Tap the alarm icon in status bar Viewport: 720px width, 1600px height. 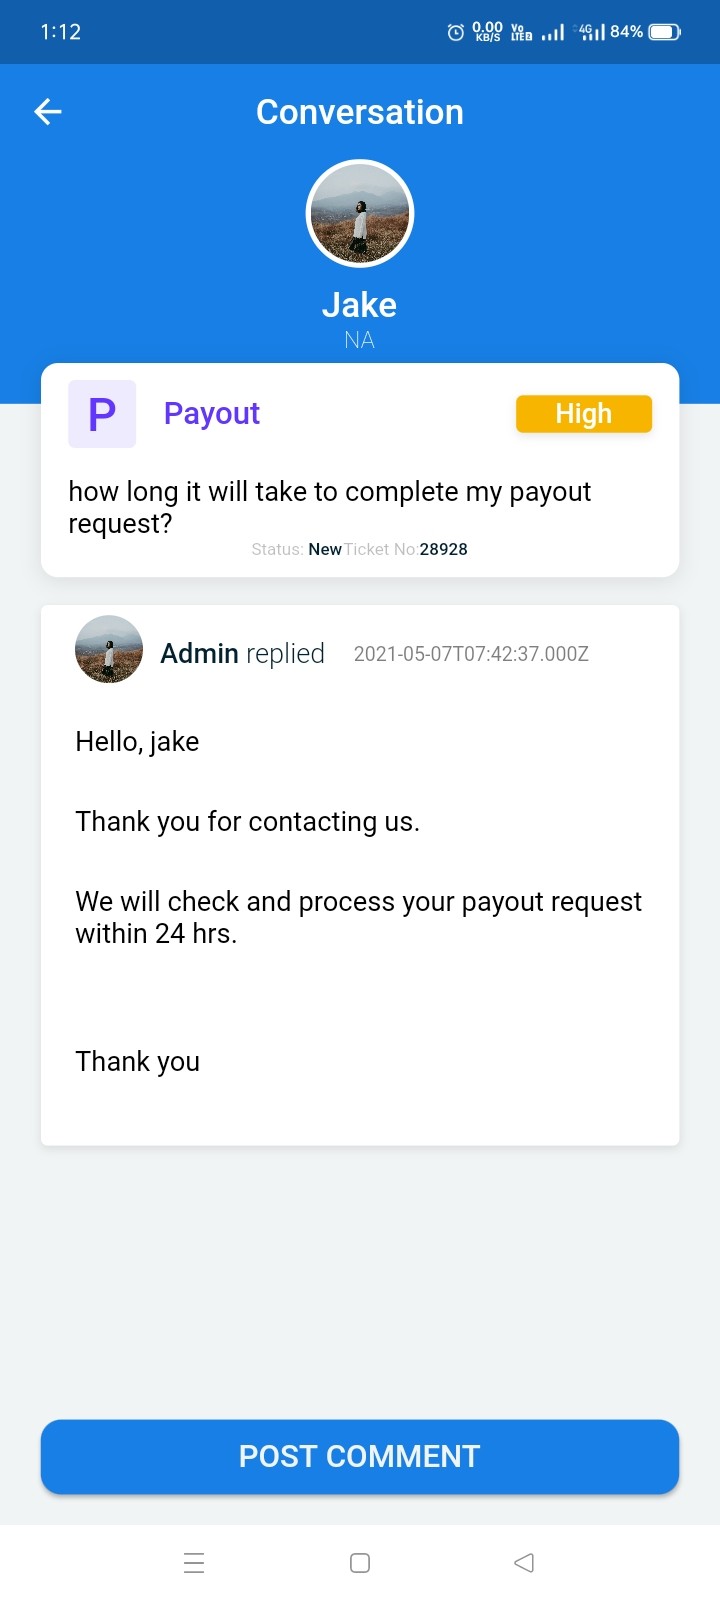click(455, 32)
